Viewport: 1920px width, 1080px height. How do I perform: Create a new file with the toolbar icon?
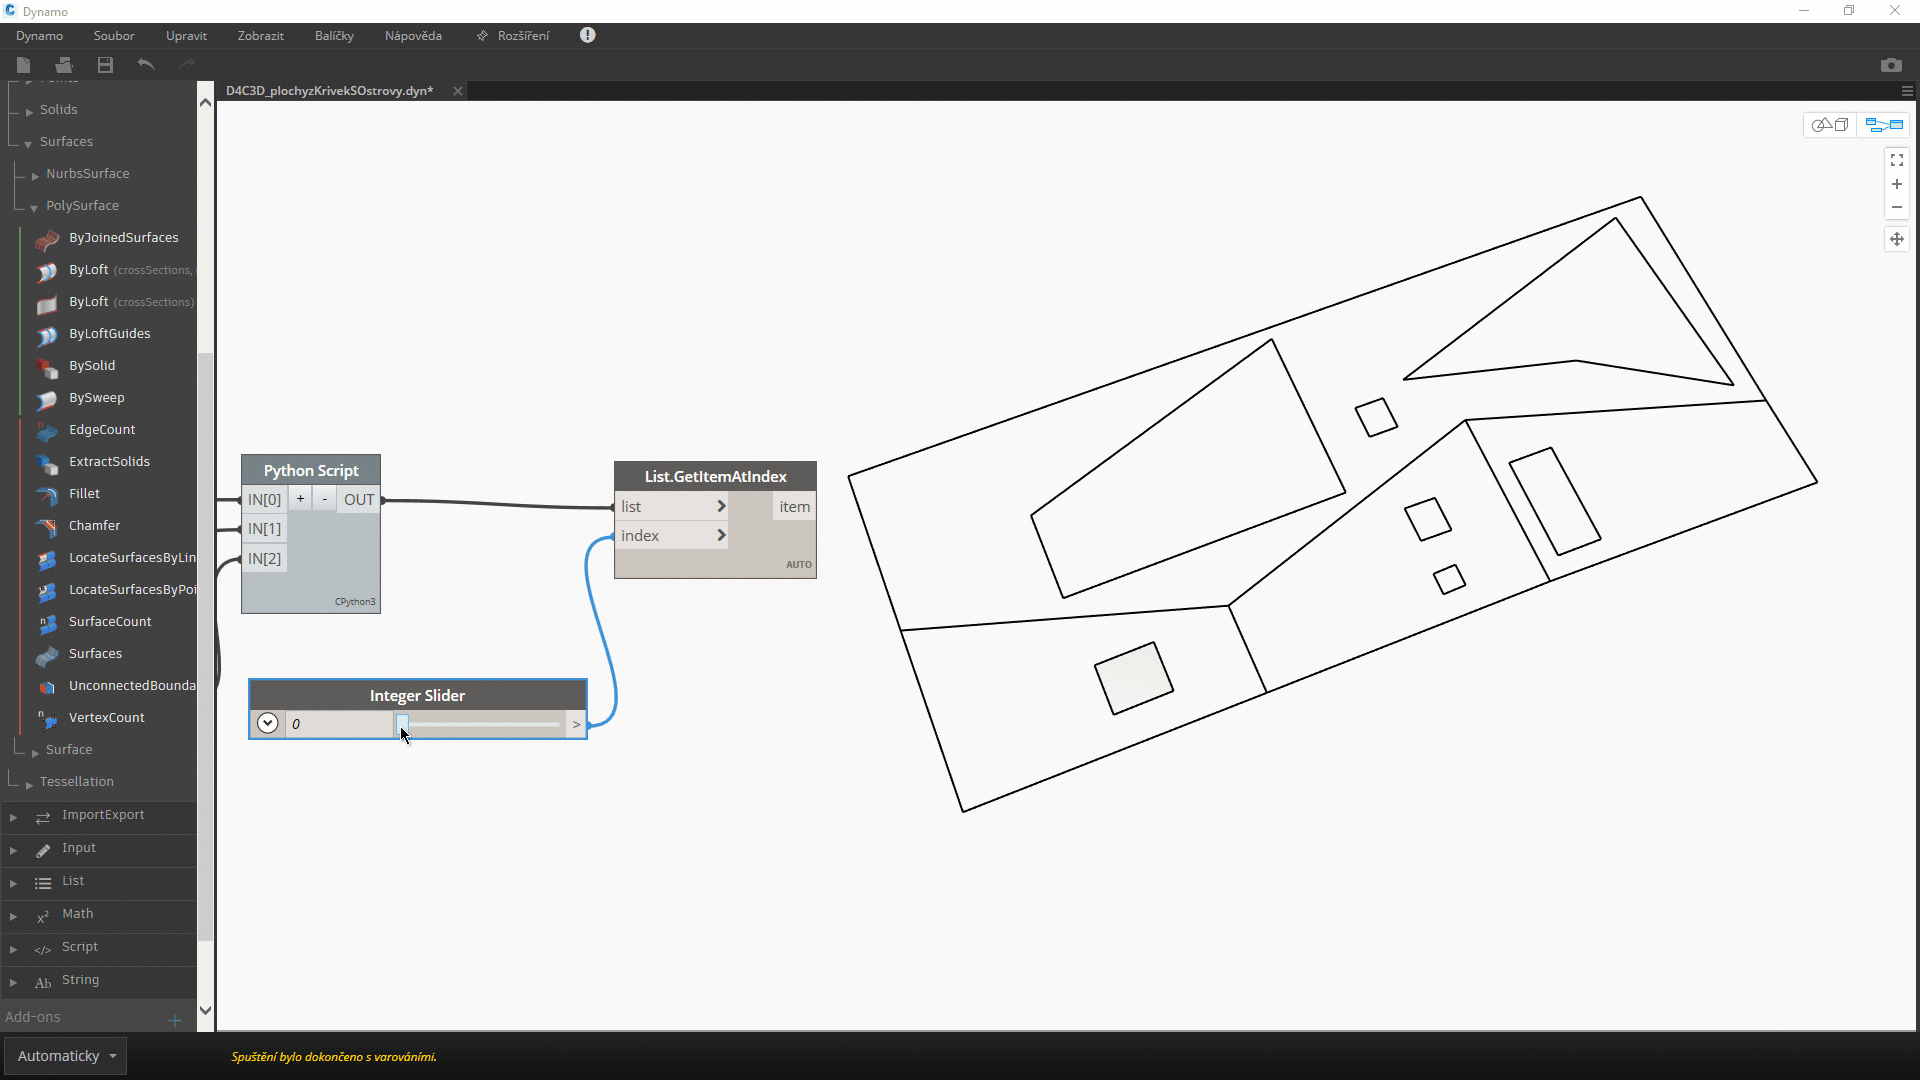22,64
